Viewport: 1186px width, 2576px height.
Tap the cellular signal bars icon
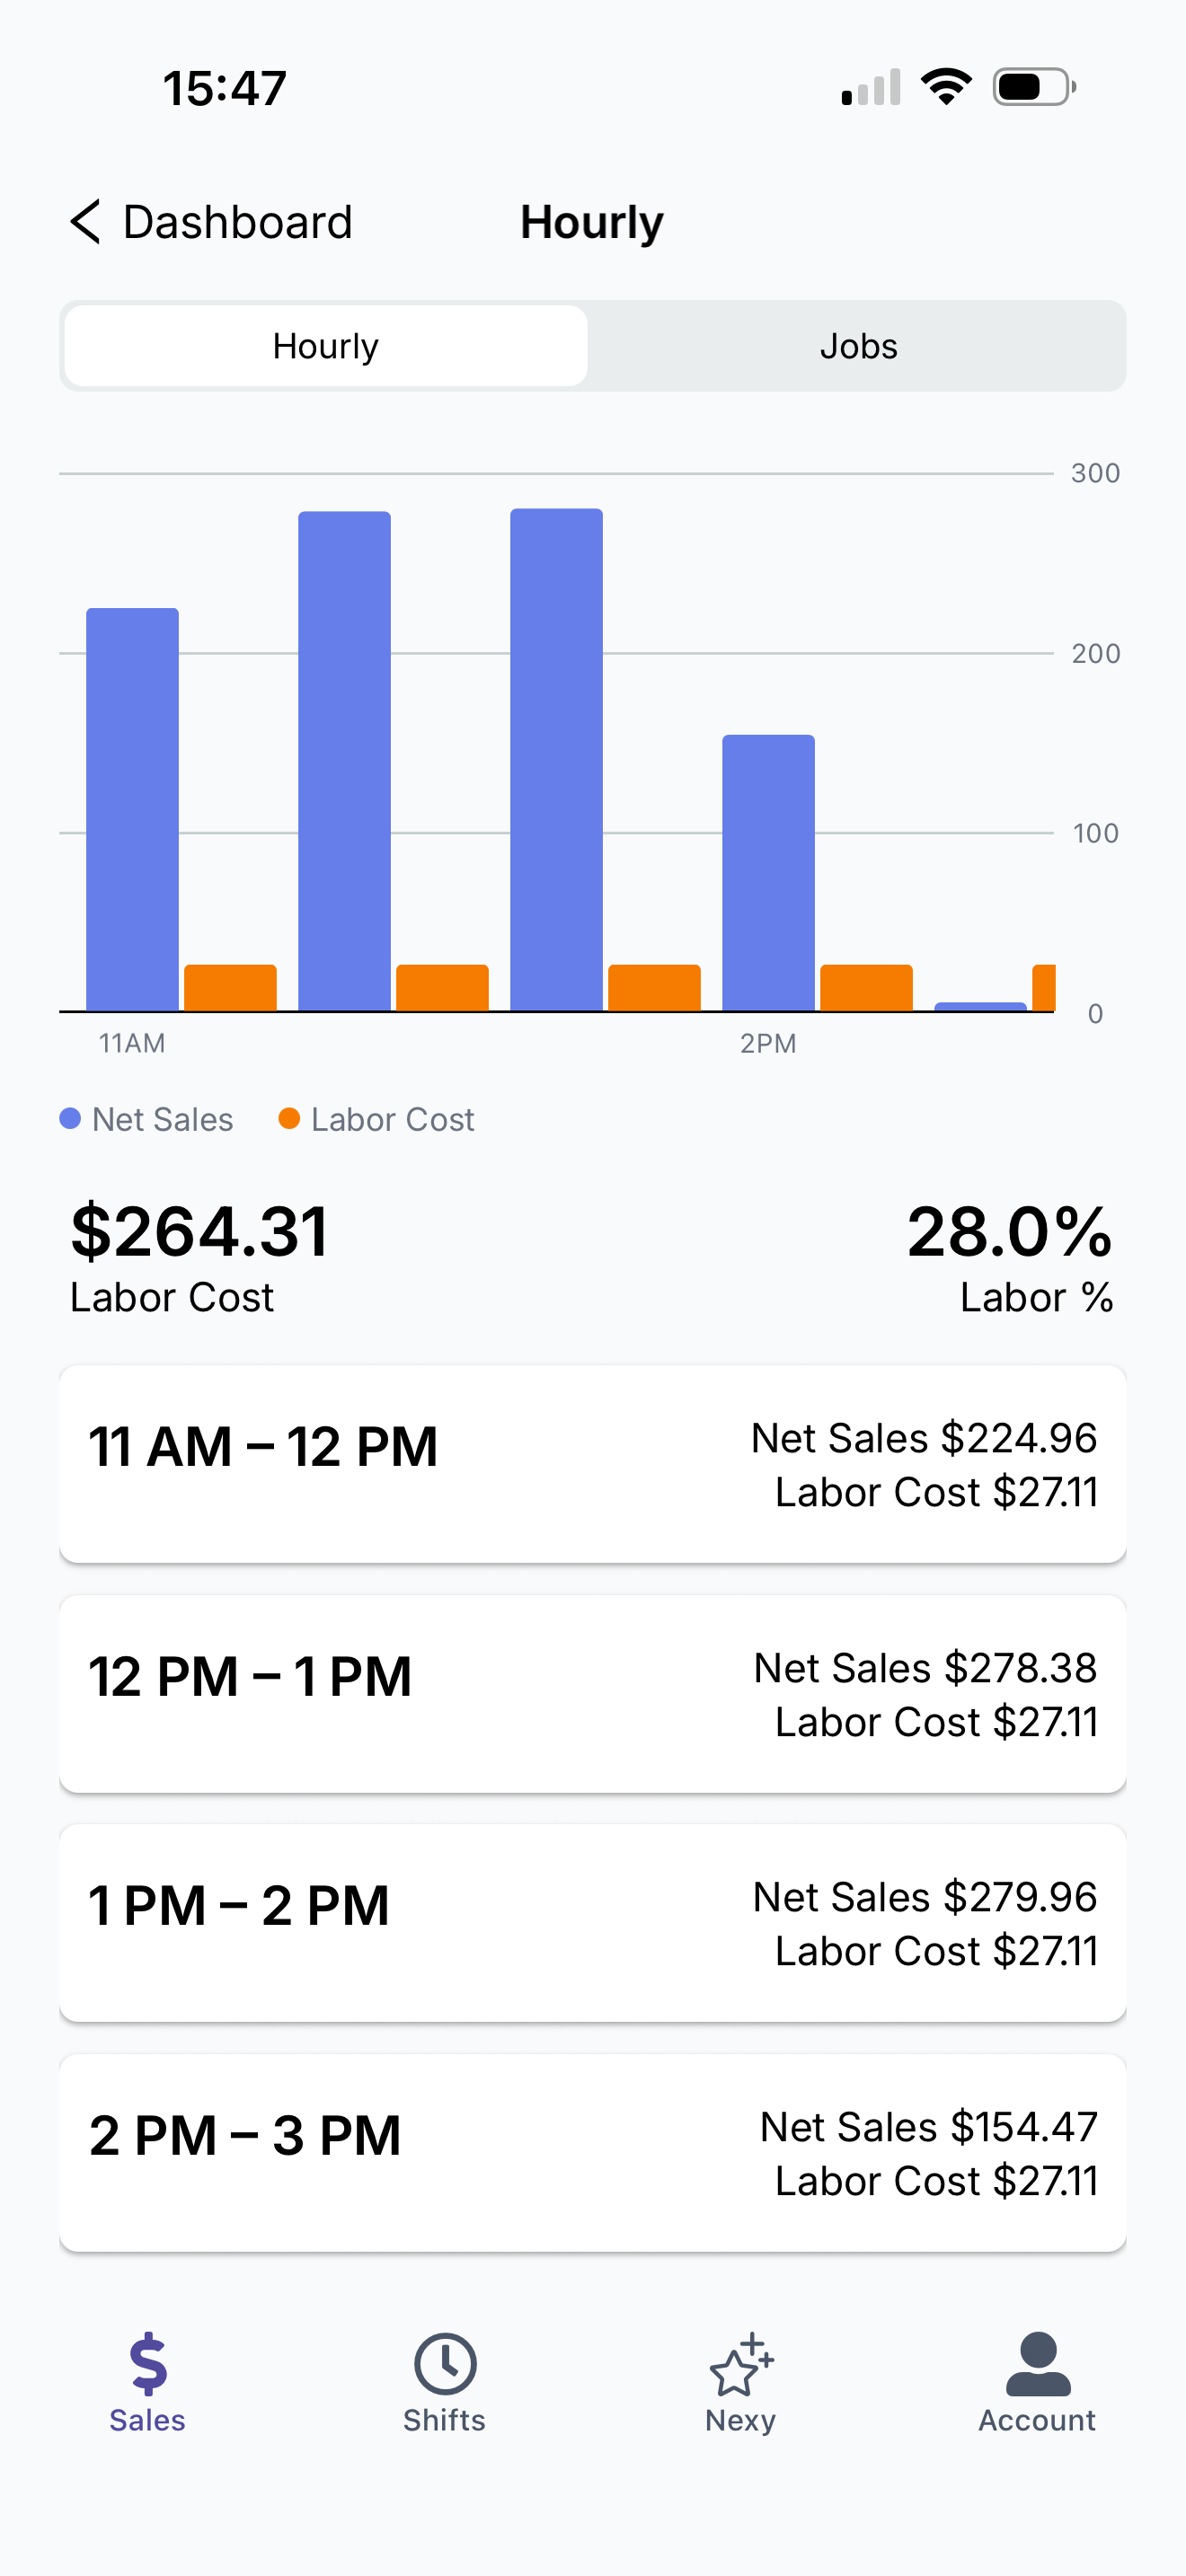click(871, 88)
